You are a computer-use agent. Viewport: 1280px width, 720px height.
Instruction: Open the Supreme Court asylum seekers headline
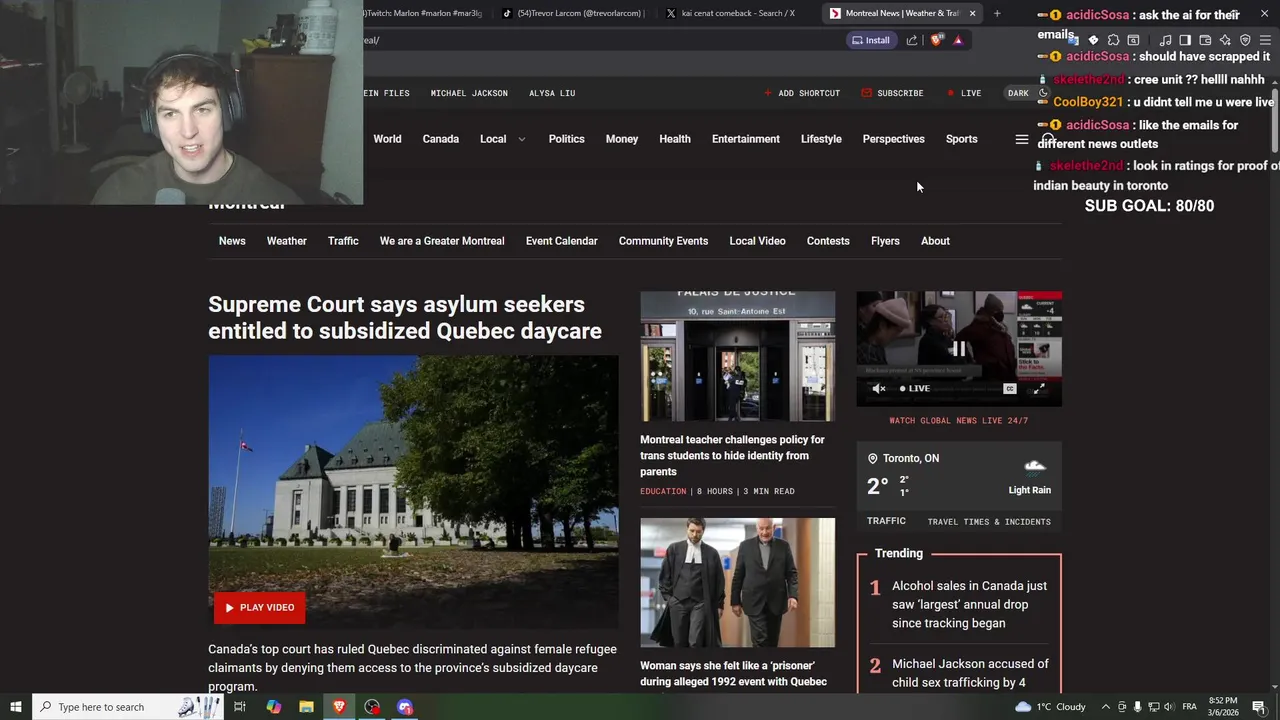point(405,317)
